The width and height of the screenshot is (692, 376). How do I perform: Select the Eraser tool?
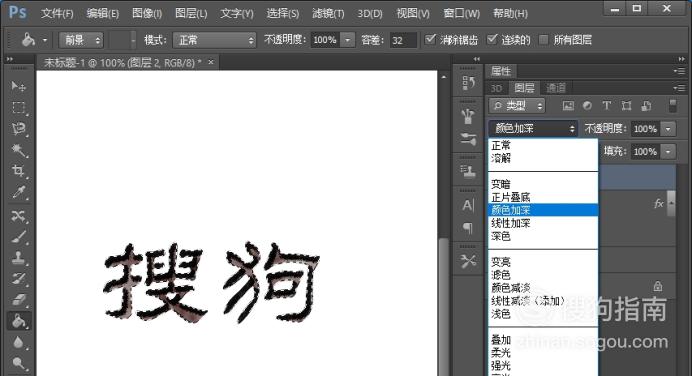pos(18,300)
